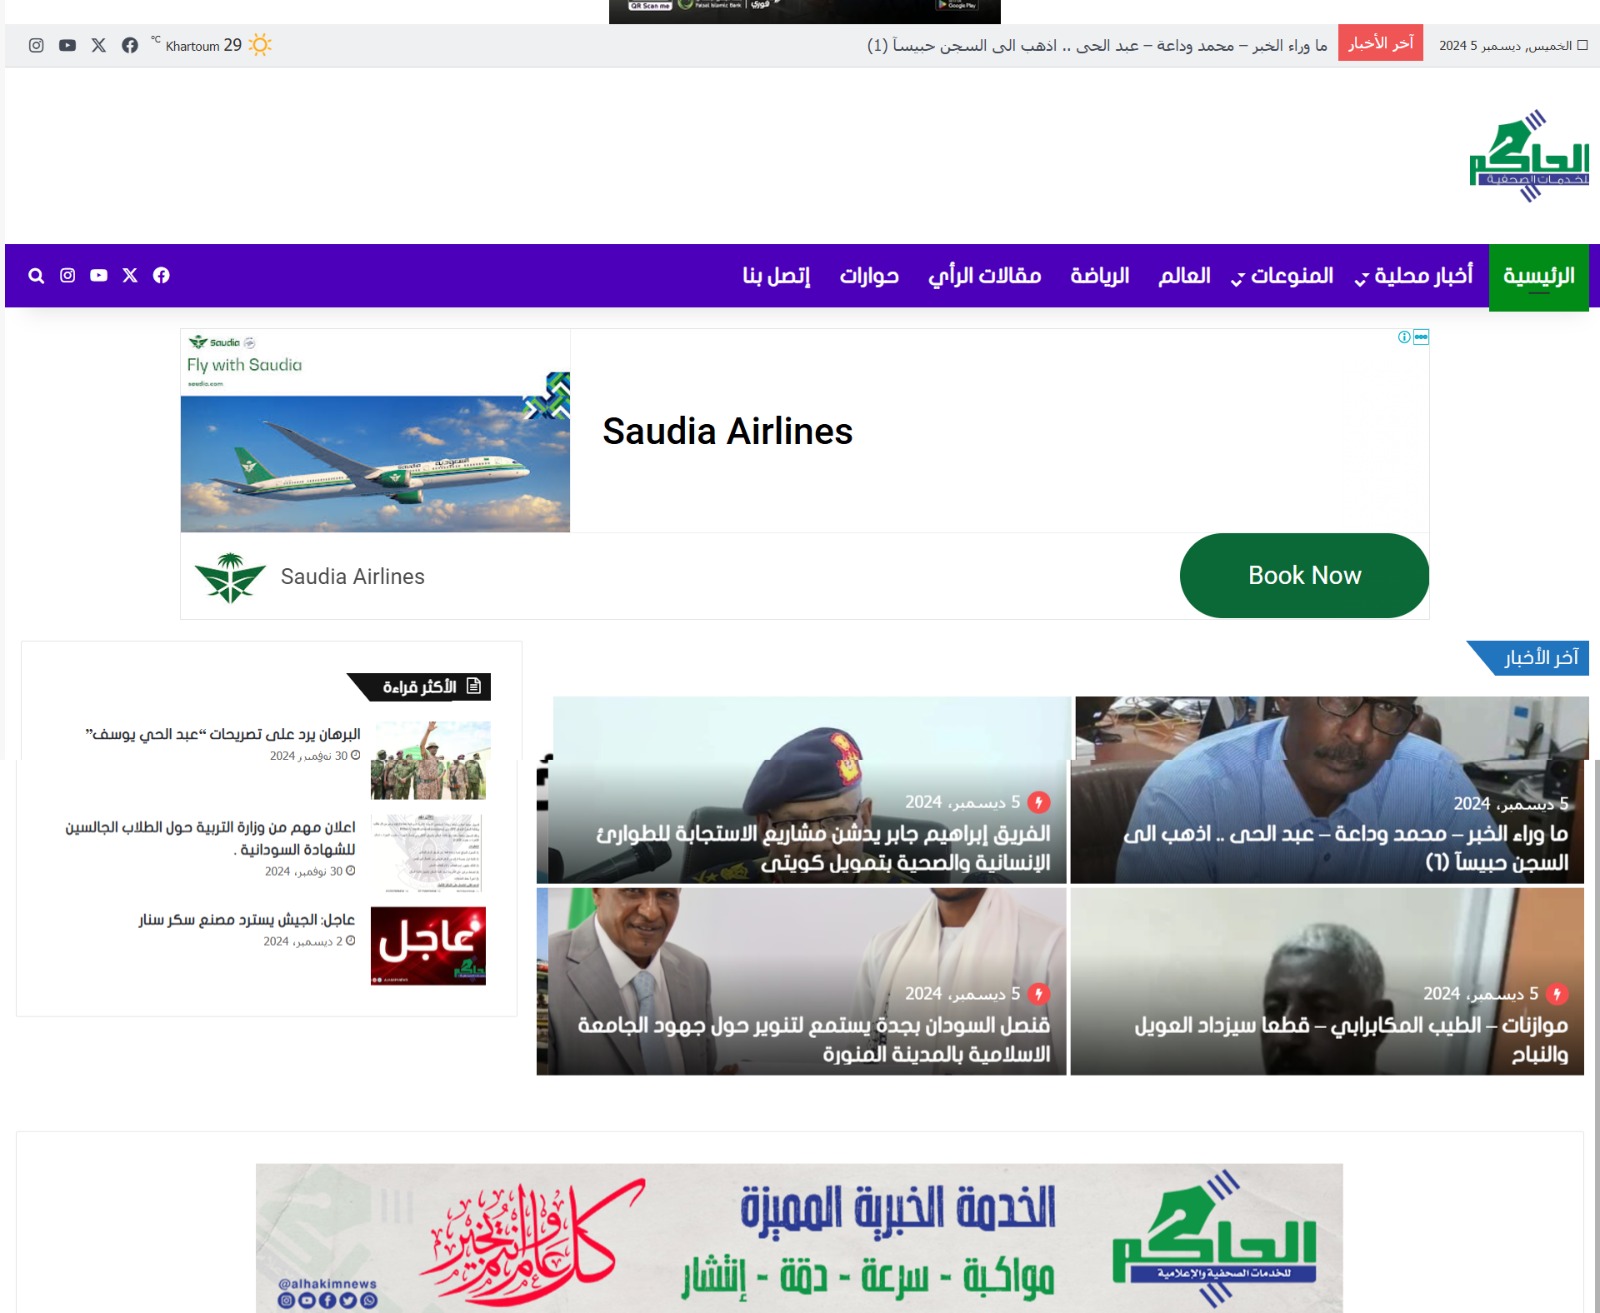
Task: Open the مقالات الرأي menu item
Action: point(984,276)
